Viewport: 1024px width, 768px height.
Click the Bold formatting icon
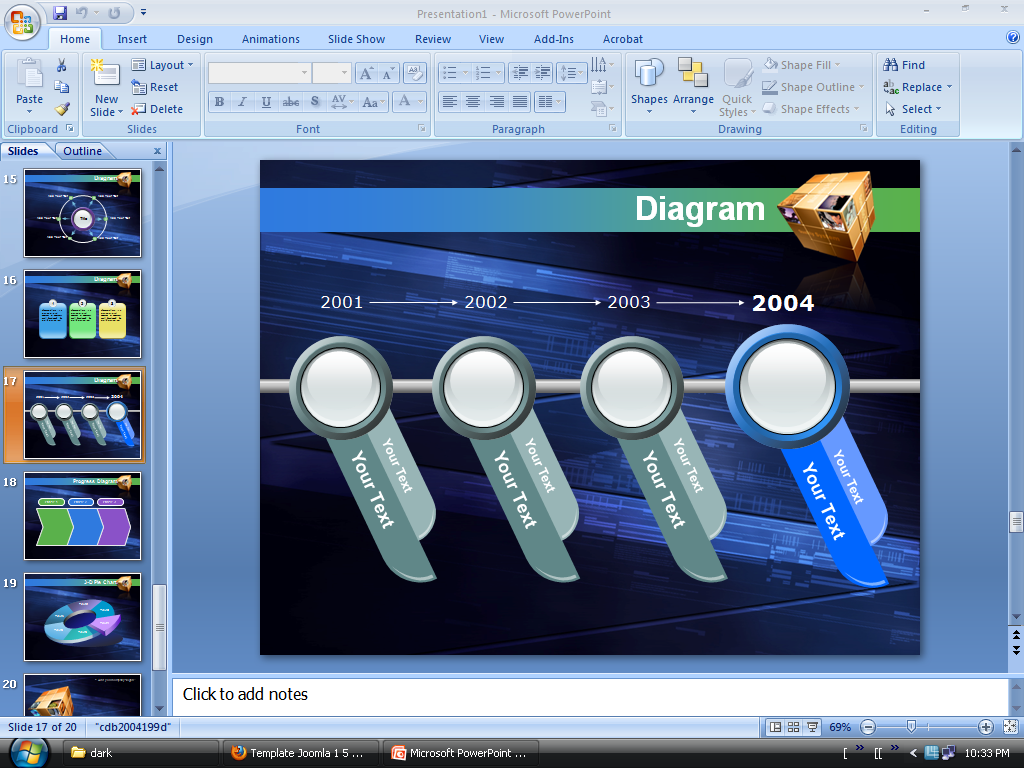(x=218, y=102)
